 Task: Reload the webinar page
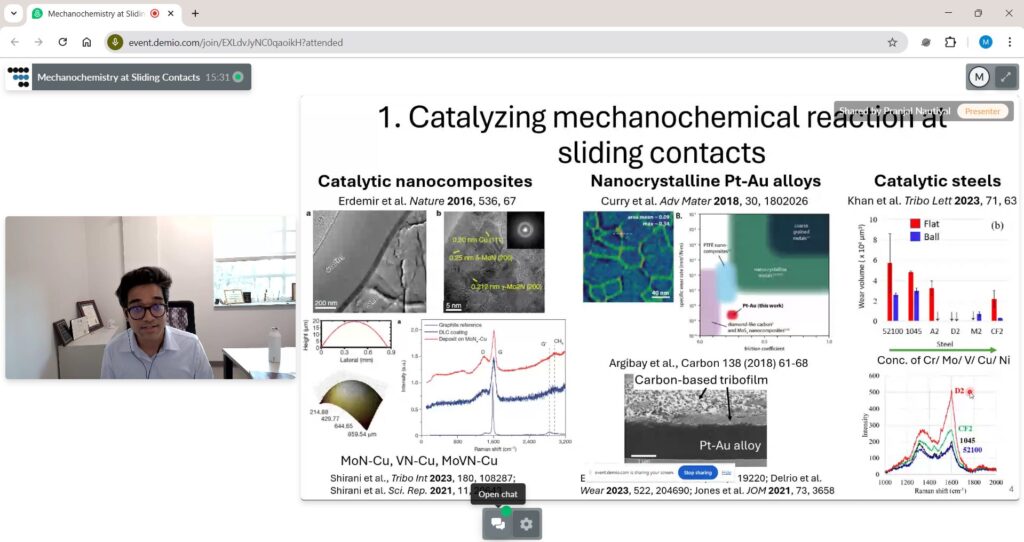tap(62, 42)
